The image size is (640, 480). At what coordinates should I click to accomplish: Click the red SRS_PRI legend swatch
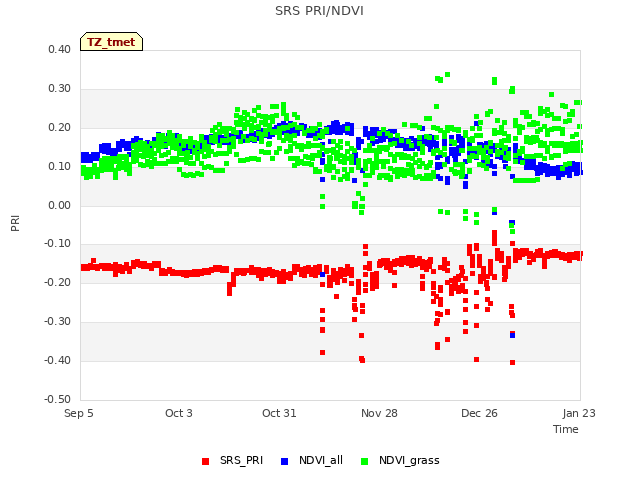coord(205,461)
